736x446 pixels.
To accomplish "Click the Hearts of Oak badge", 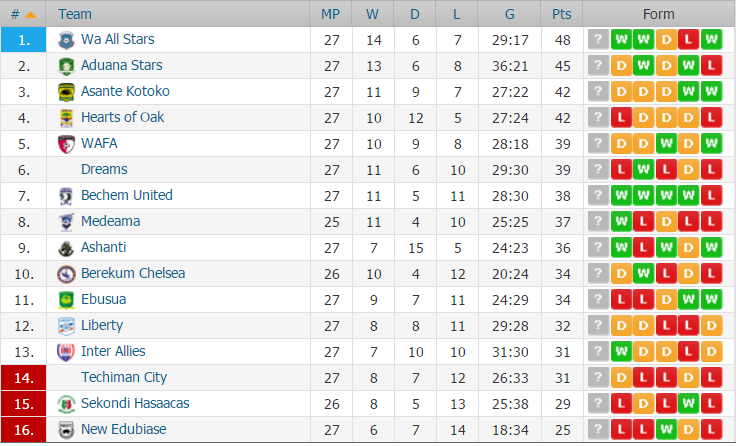I will (66, 118).
